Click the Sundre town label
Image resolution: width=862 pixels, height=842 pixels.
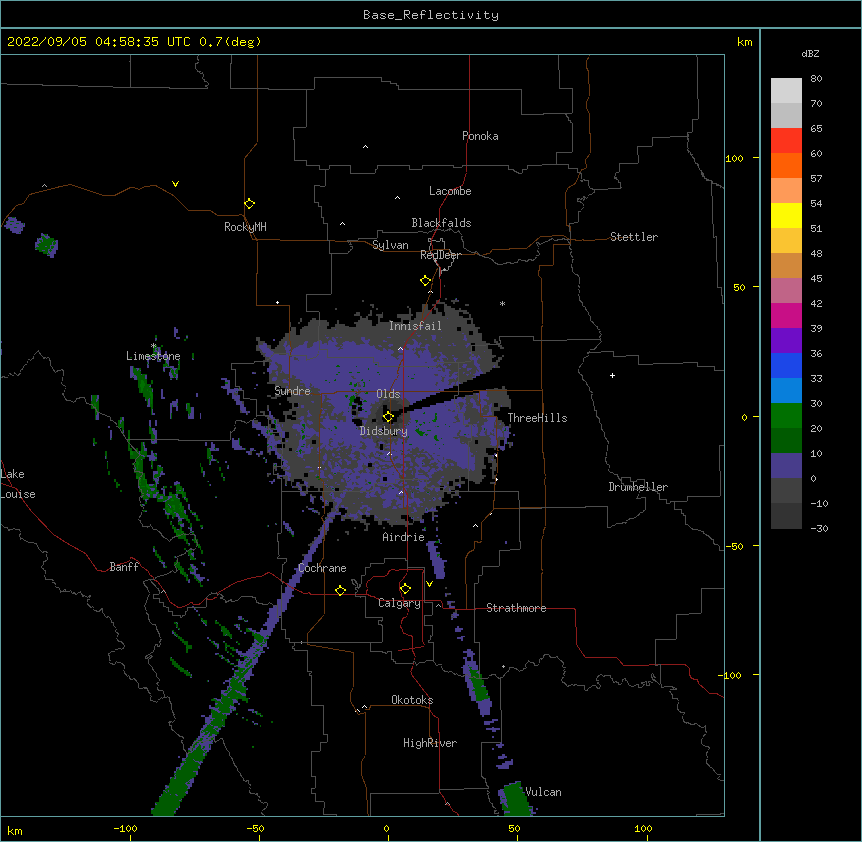coord(292,391)
